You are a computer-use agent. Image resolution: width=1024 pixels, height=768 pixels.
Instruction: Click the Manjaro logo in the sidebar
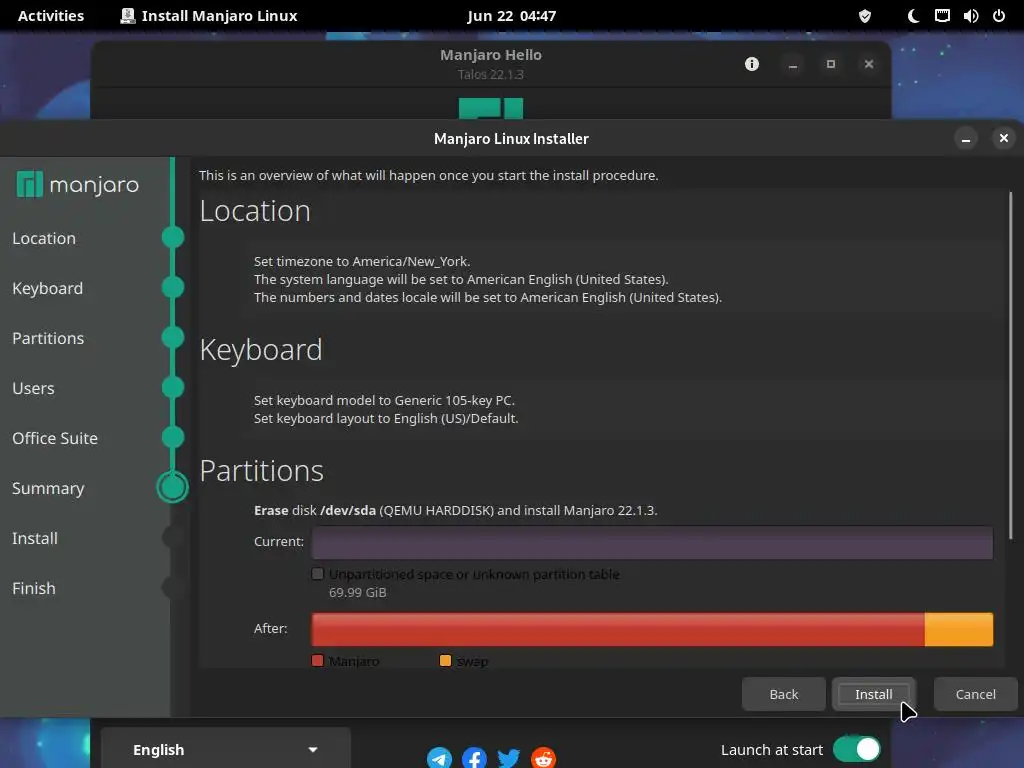pos(78,185)
